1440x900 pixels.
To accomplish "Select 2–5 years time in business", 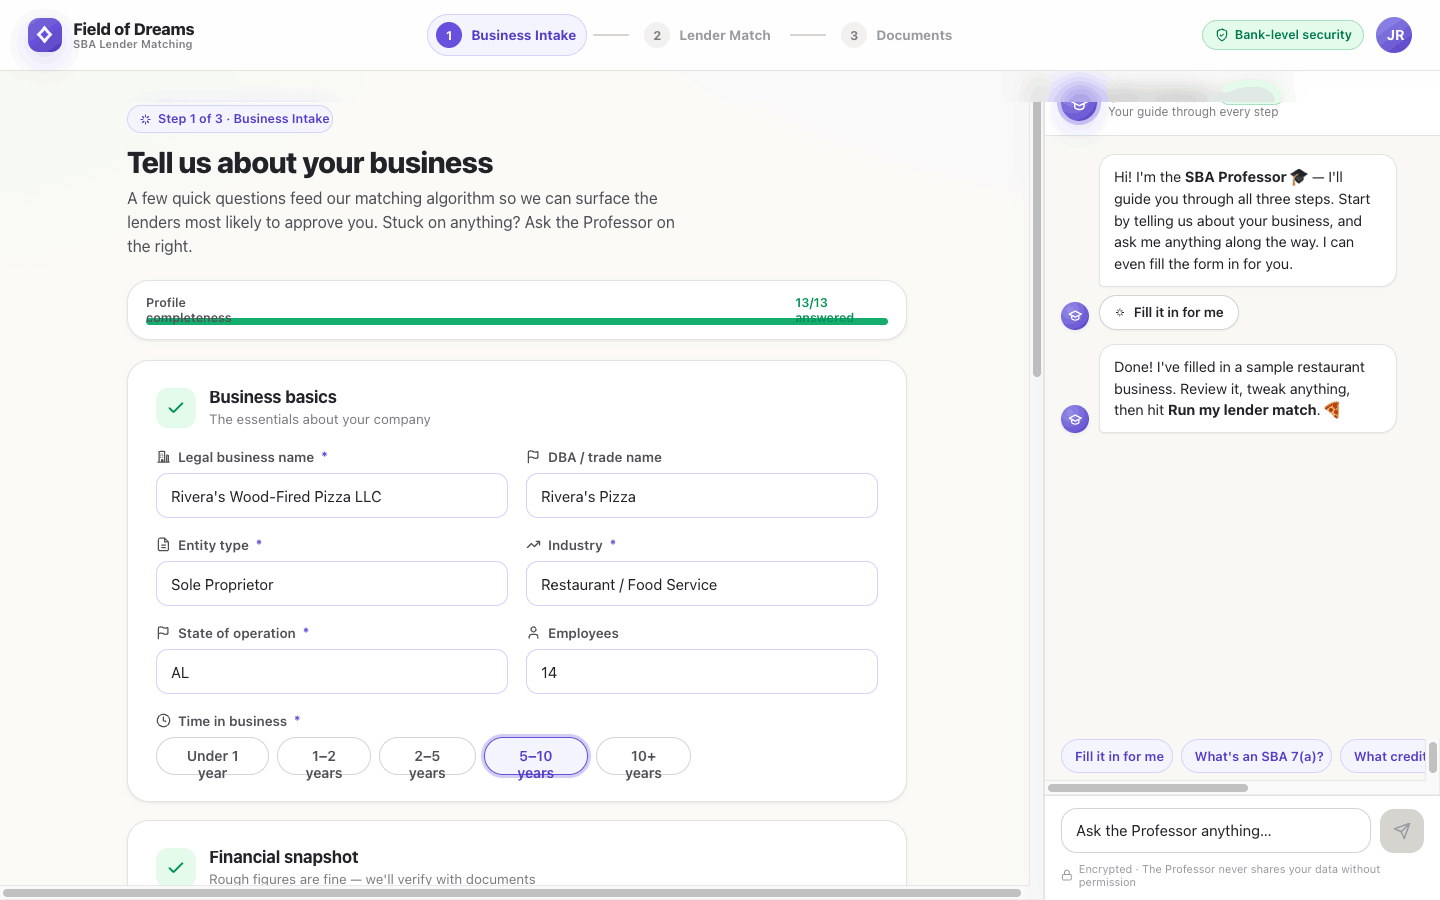I will pyautogui.click(x=427, y=756).
